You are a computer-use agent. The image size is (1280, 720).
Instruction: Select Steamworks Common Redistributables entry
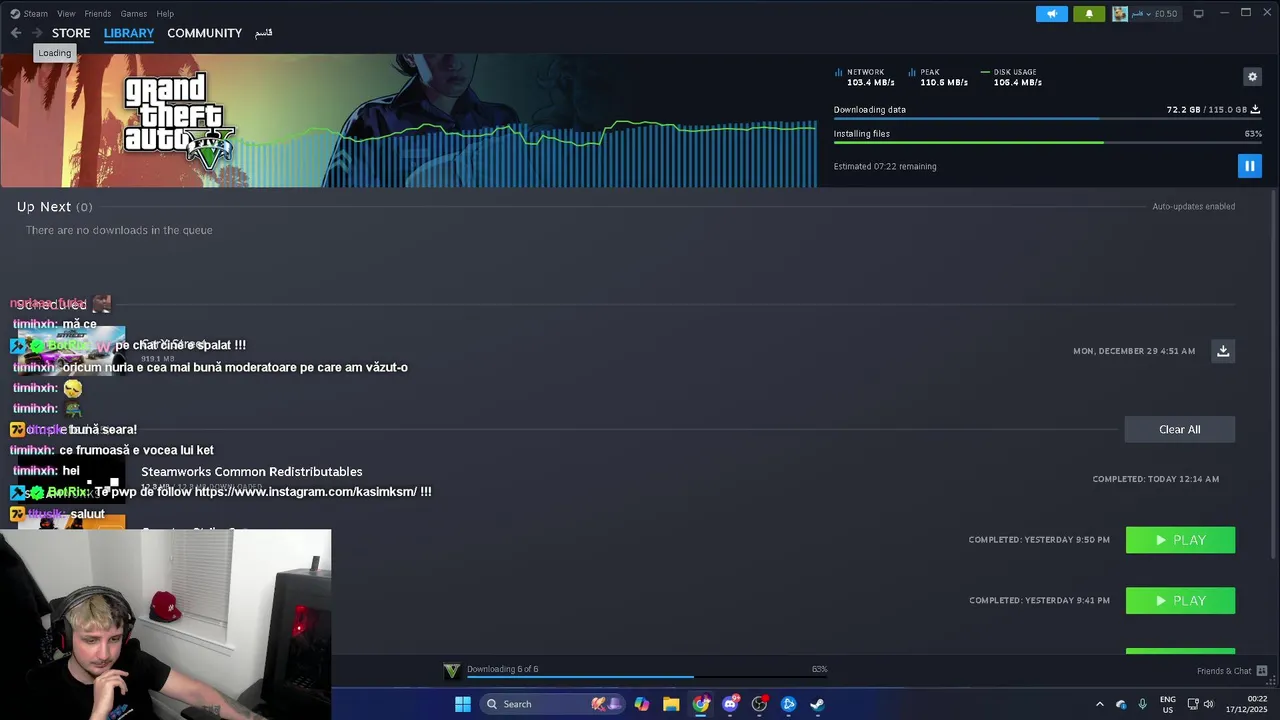click(252, 472)
